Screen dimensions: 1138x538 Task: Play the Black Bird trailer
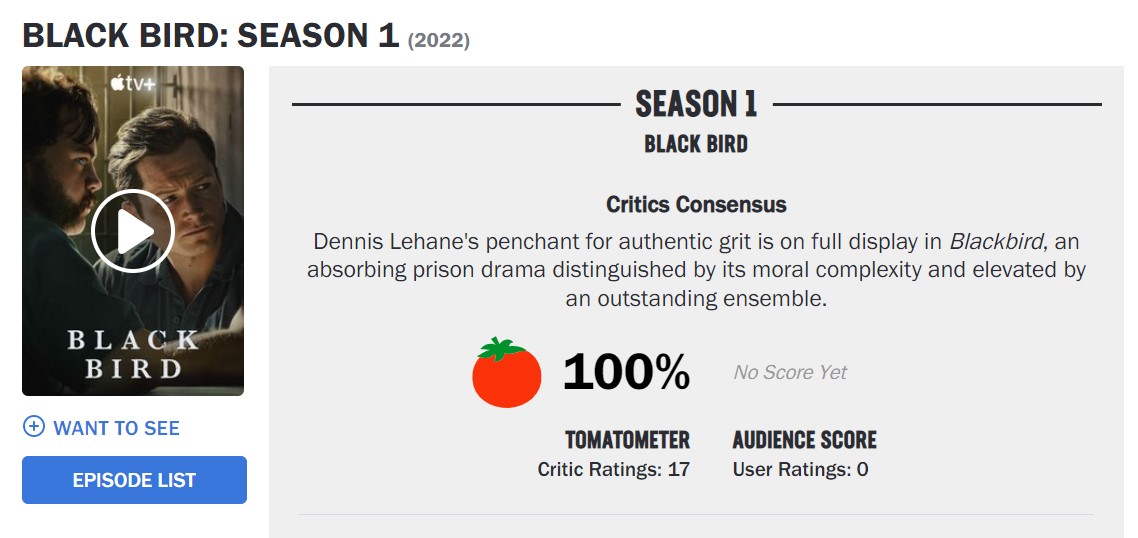(x=133, y=231)
